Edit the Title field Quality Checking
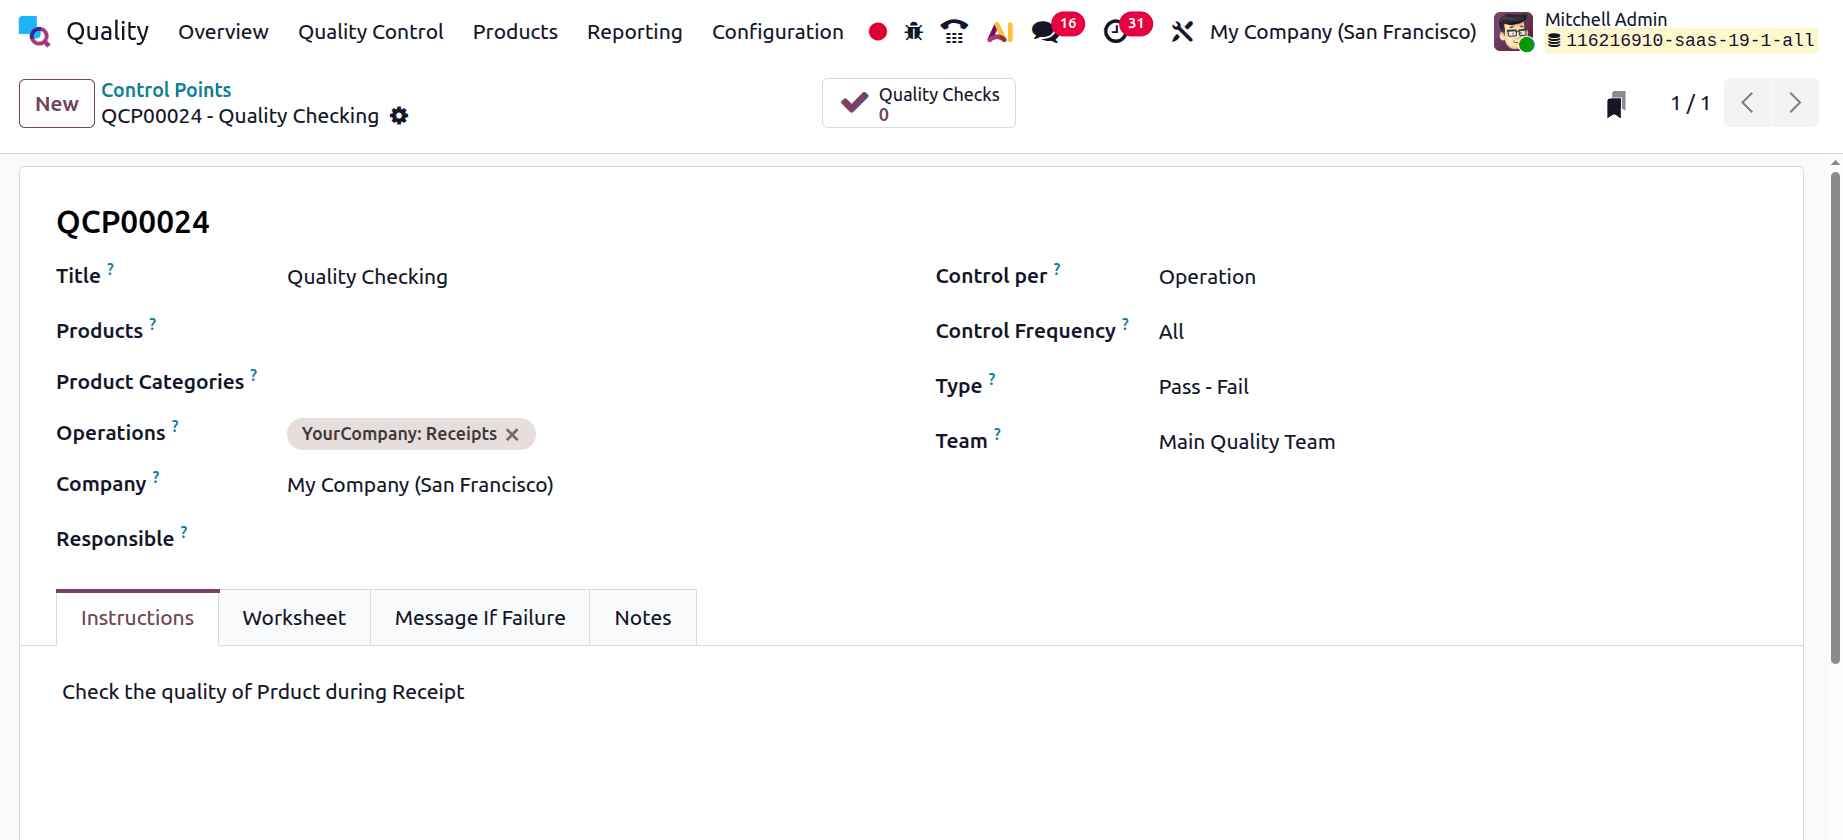Viewport: 1843px width, 840px height. pos(590,277)
